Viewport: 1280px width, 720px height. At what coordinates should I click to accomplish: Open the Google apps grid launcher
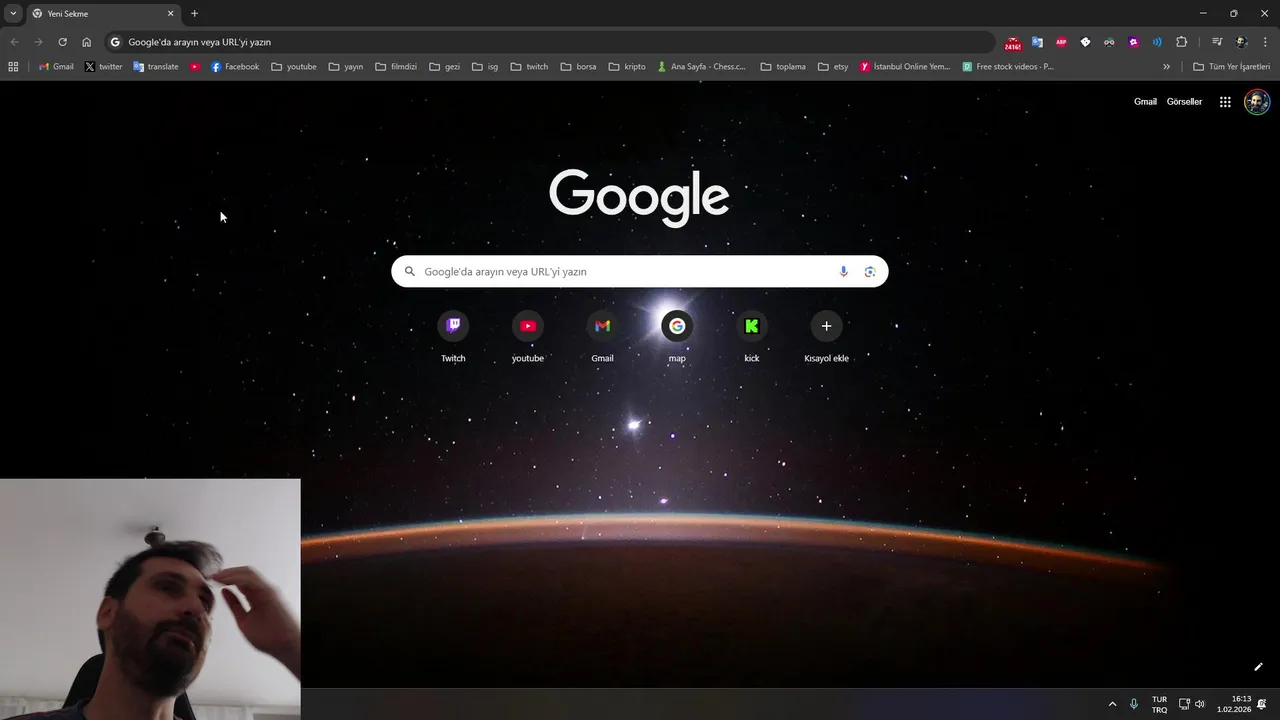click(1225, 102)
